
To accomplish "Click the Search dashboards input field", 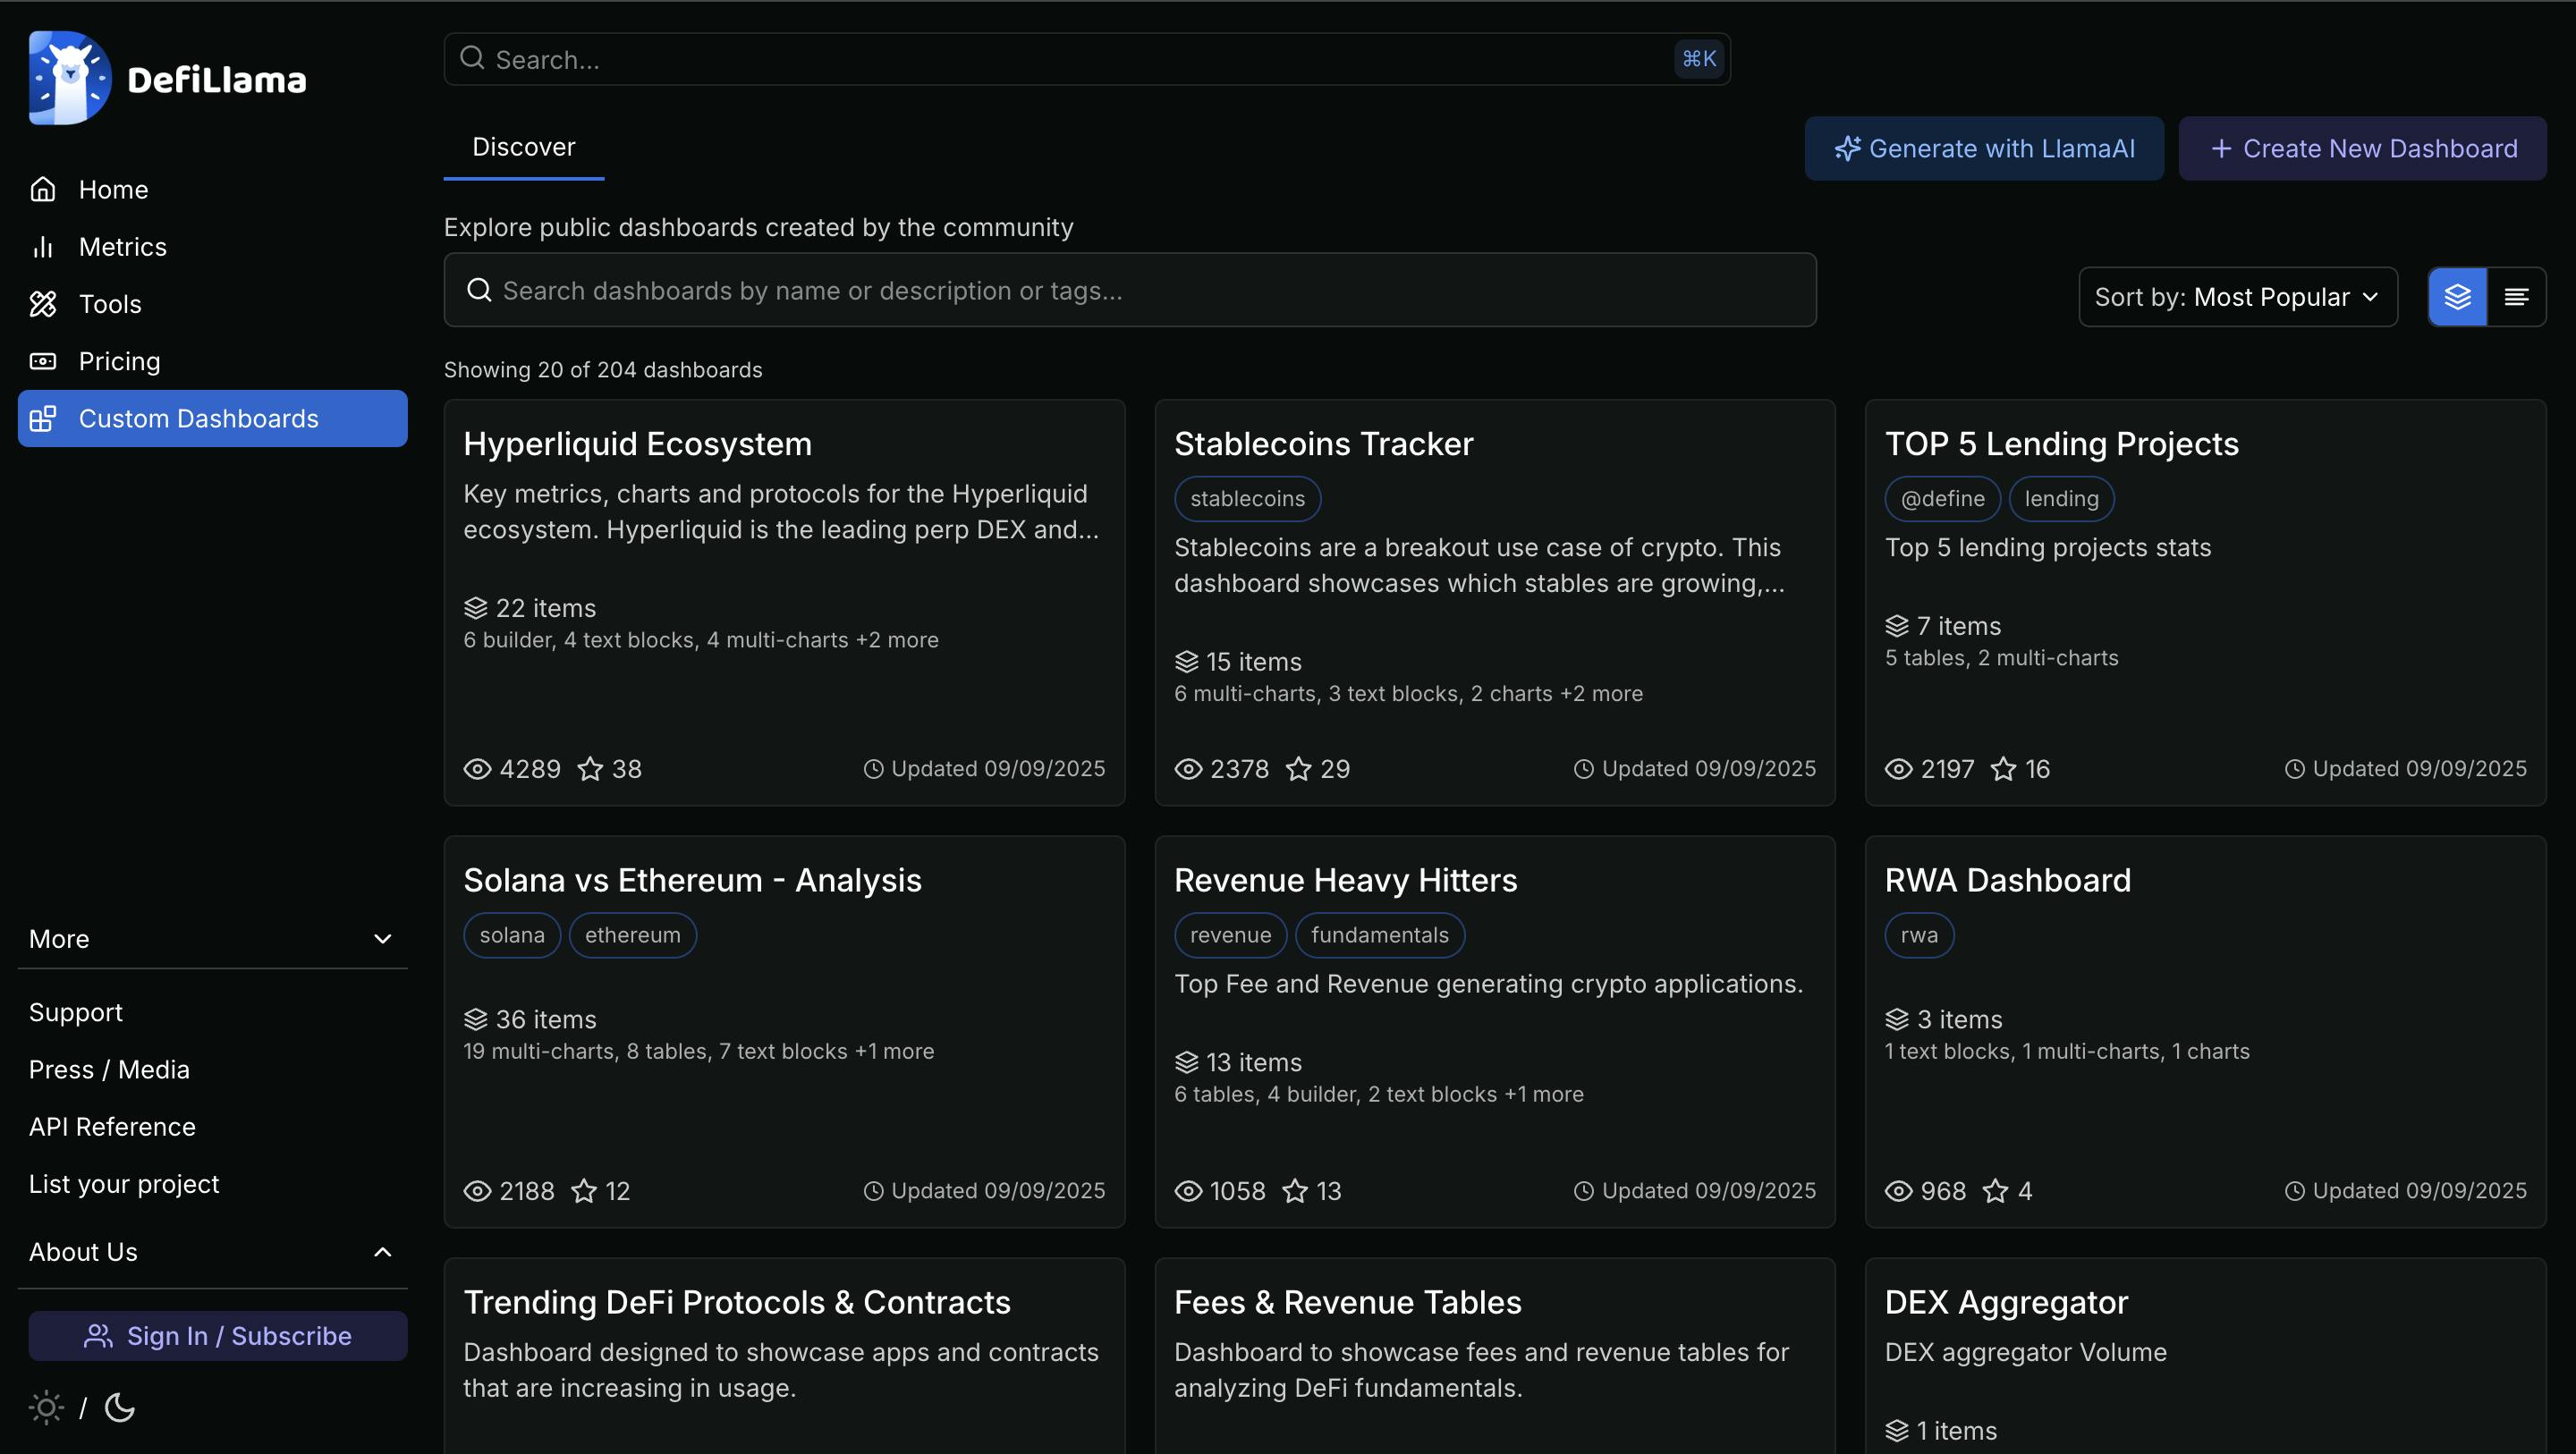I will point(1130,290).
